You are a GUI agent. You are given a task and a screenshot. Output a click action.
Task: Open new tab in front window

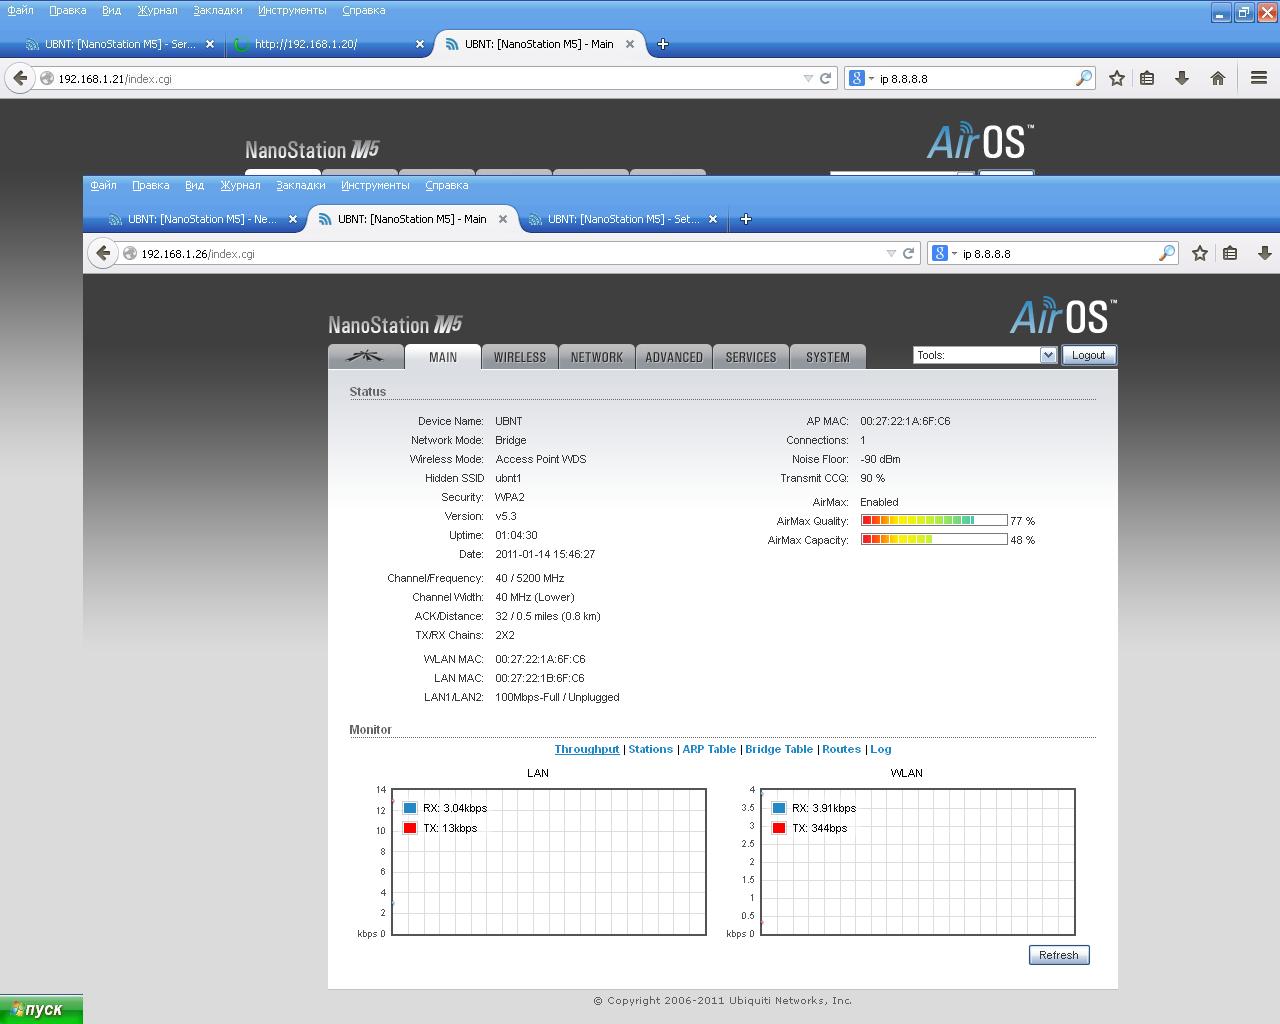[745, 219]
